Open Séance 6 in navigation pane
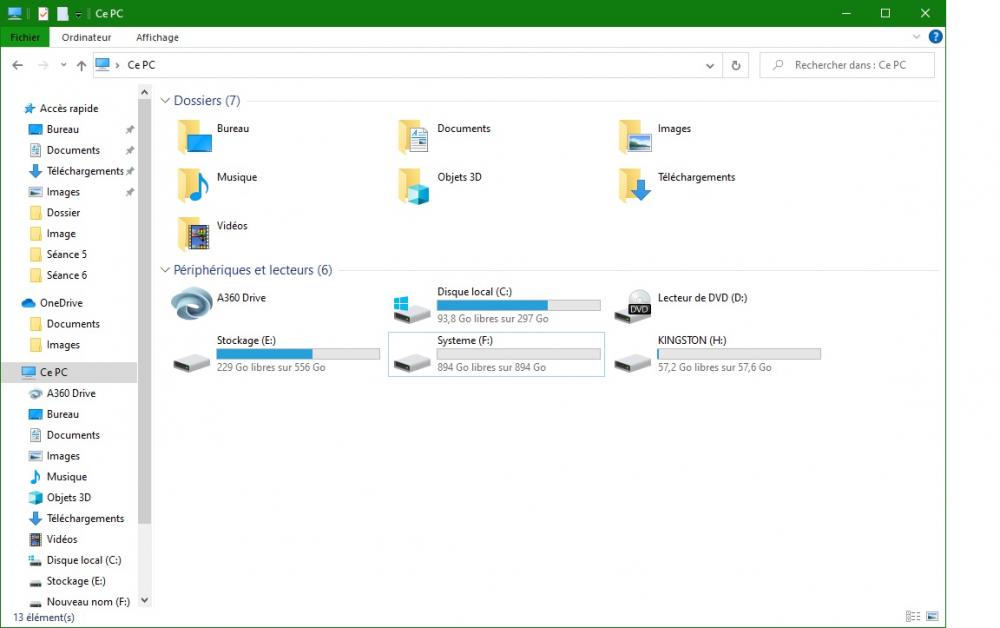This screenshot has width=1000, height=628. tap(66, 275)
